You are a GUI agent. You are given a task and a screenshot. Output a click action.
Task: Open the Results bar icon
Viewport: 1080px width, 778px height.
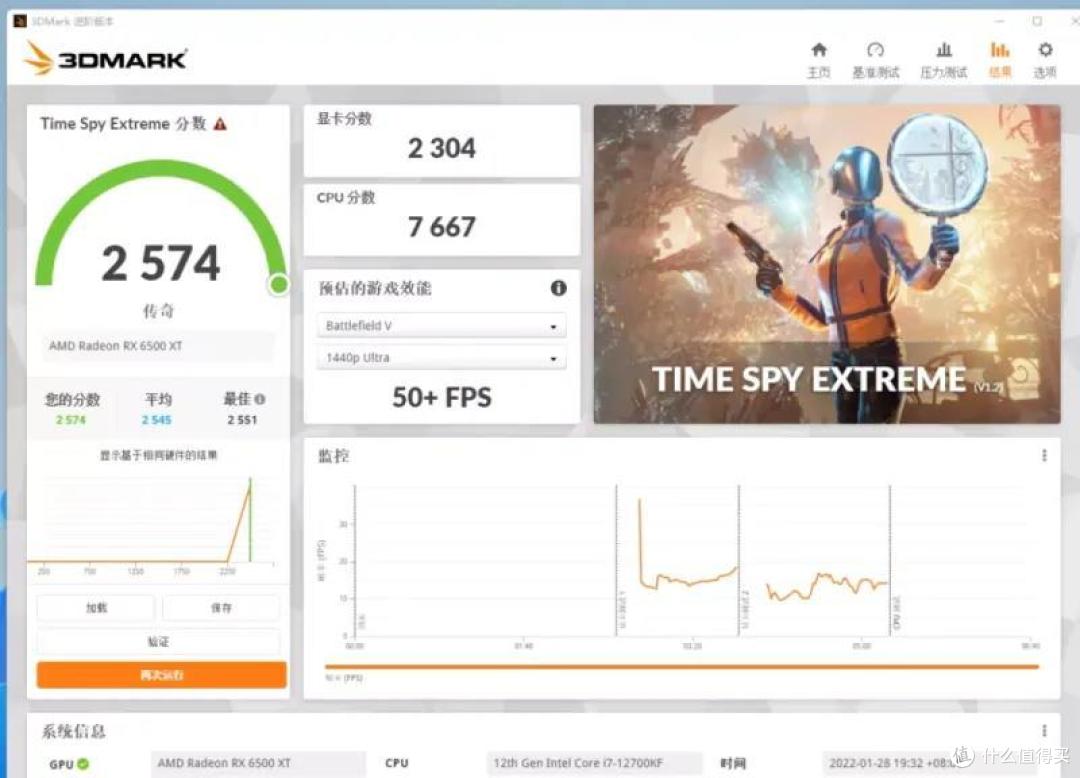point(999,50)
